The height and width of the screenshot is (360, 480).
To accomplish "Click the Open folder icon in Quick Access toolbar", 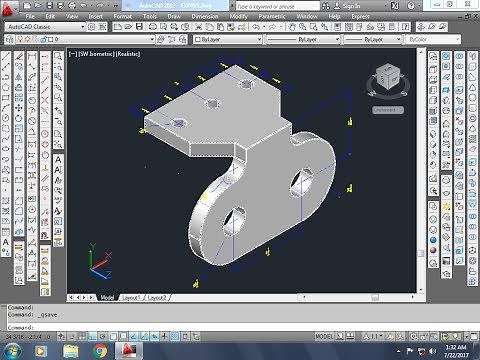I will pos(38,6).
